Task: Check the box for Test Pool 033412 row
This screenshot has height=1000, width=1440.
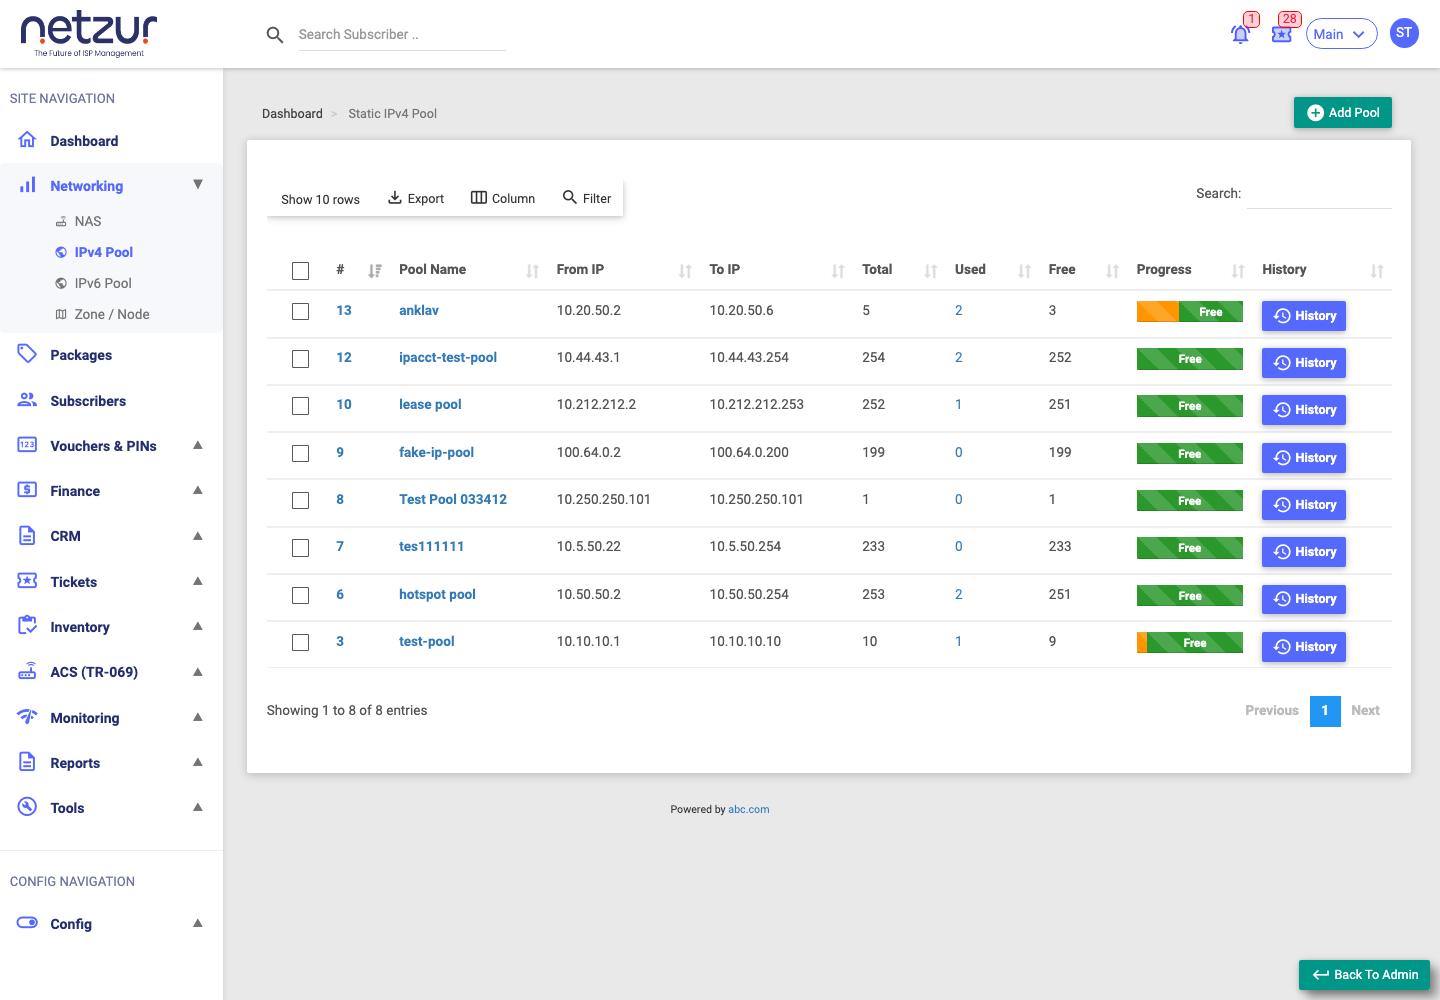Action: (300, 500)
